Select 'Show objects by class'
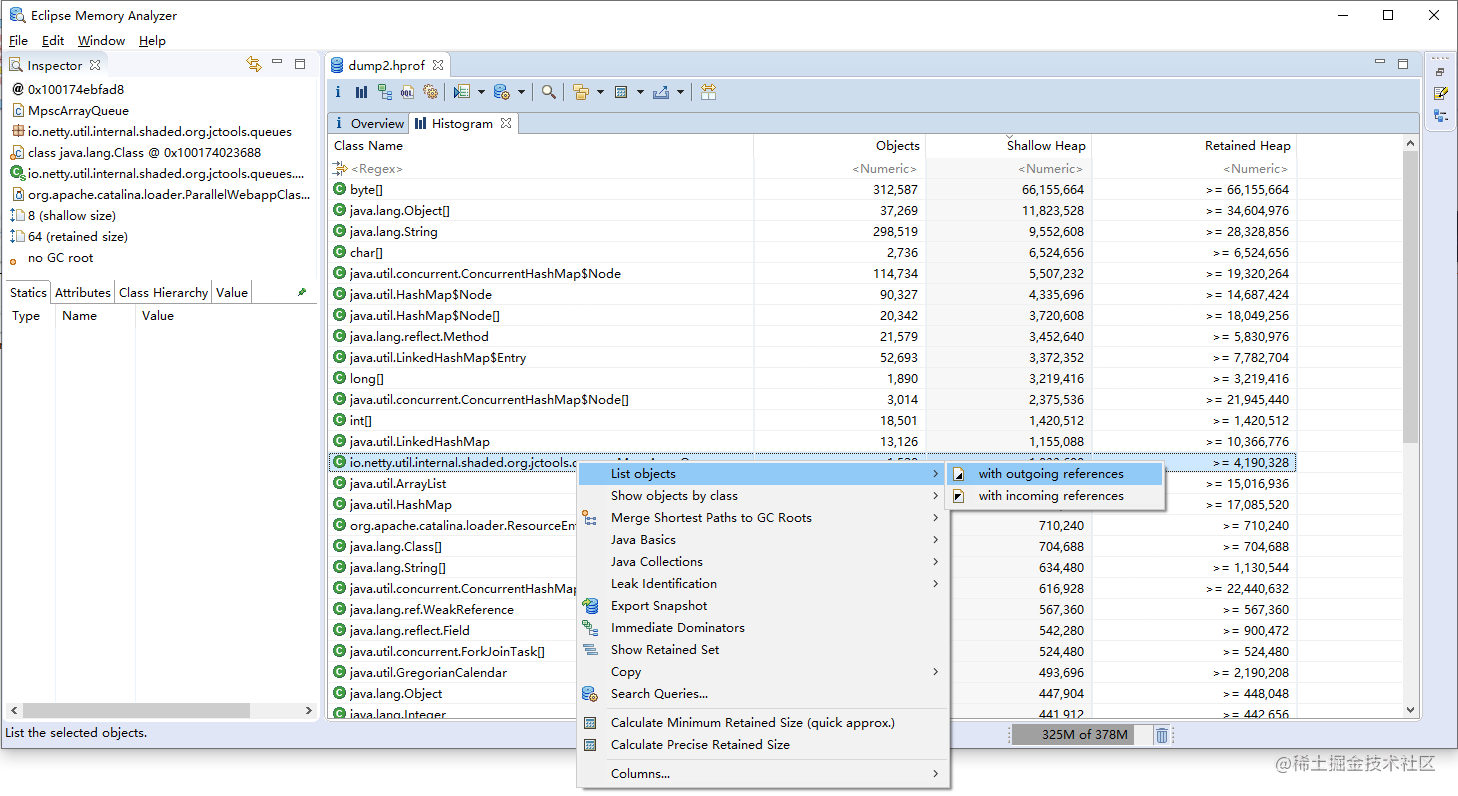Viewport: 1458px width, 796px height. click(763, 496)
